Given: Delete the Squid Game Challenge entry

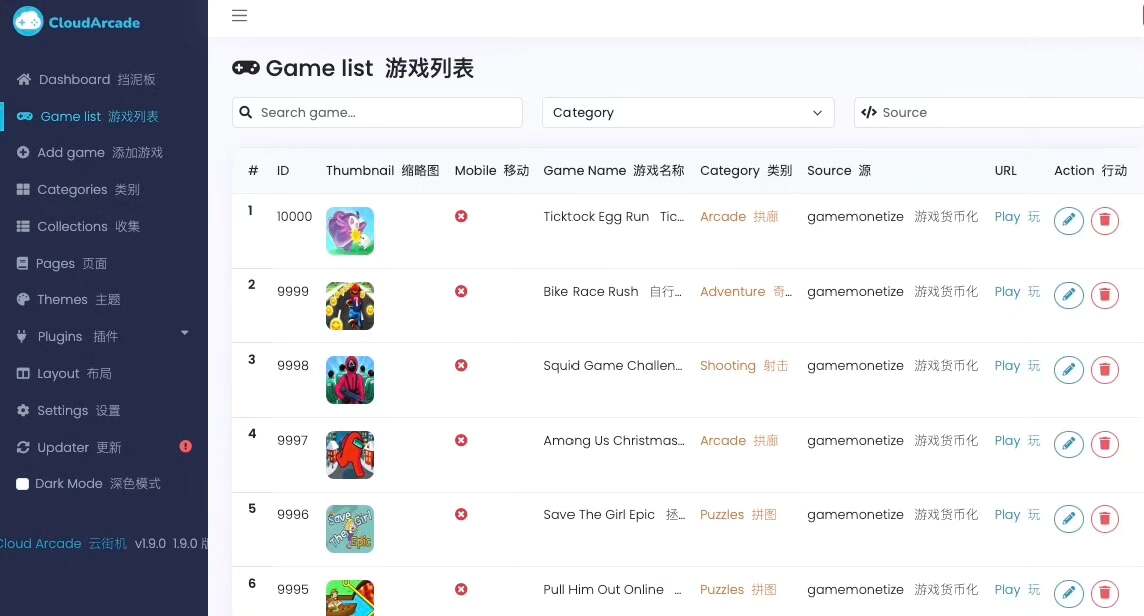Looking at the screenshot, I should coord(1105,369).
